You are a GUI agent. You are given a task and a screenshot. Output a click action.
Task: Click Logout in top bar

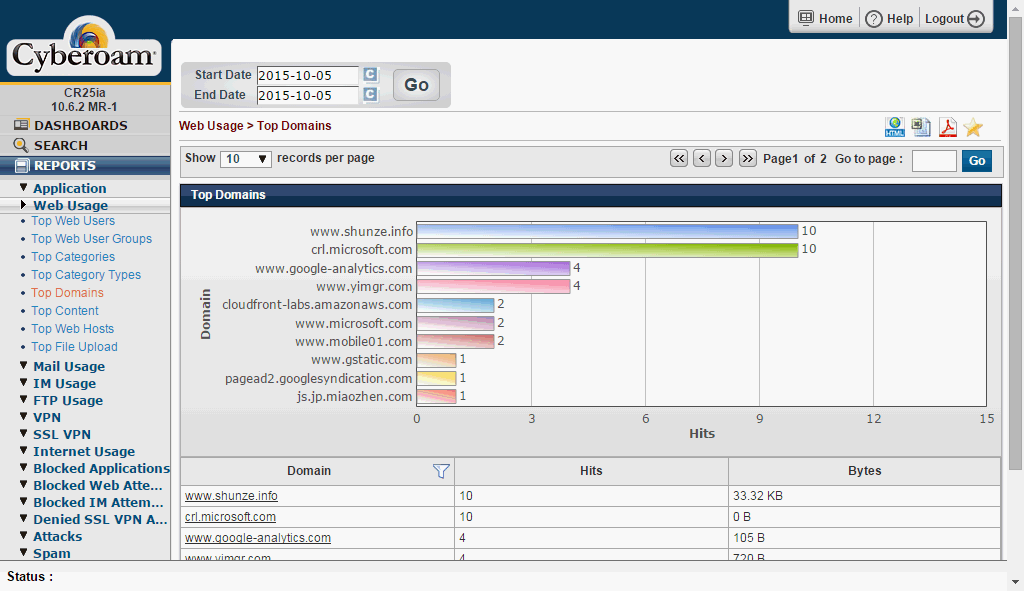point(955,18)
